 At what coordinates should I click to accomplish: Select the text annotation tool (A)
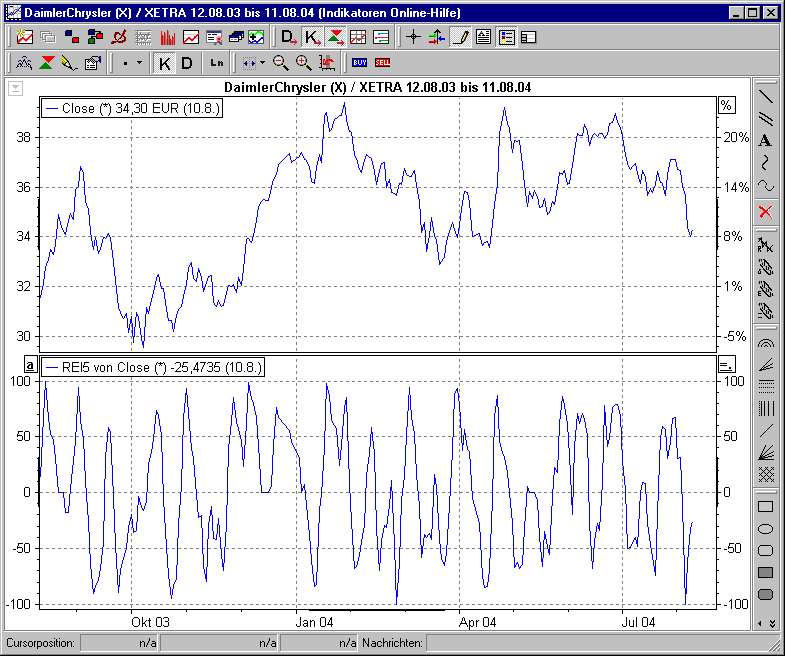point(765,140)
